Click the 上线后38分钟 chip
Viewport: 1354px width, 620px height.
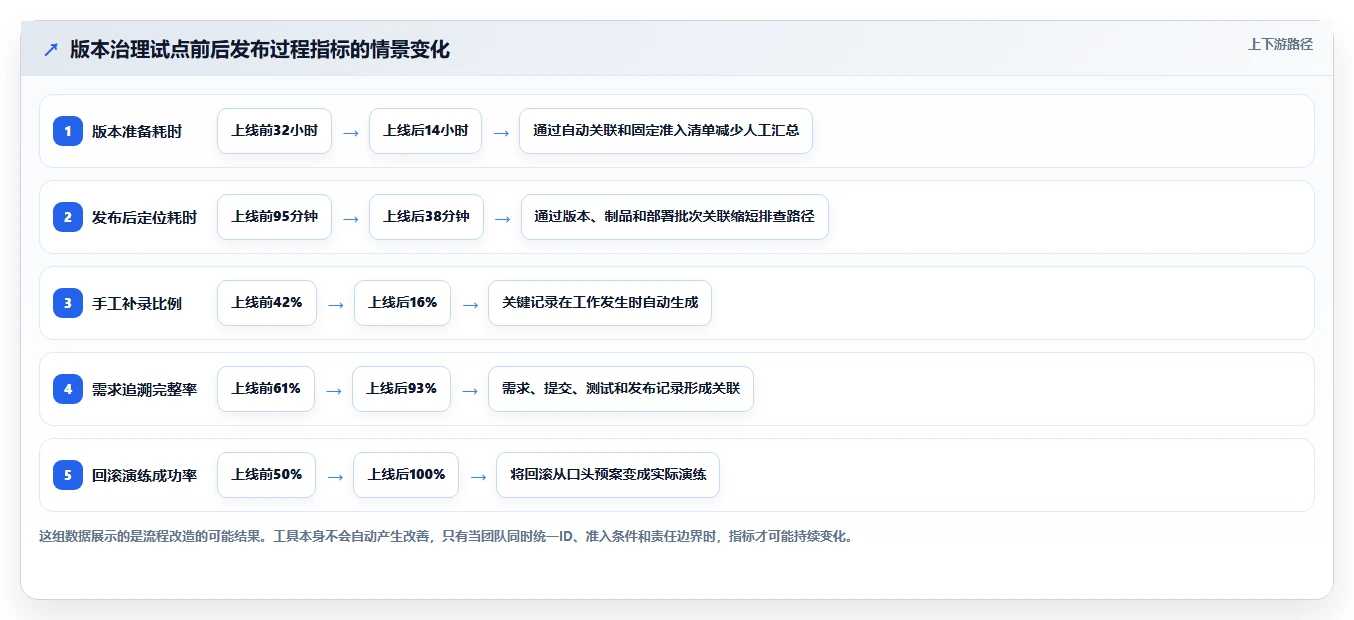click(x=426, y=217)
